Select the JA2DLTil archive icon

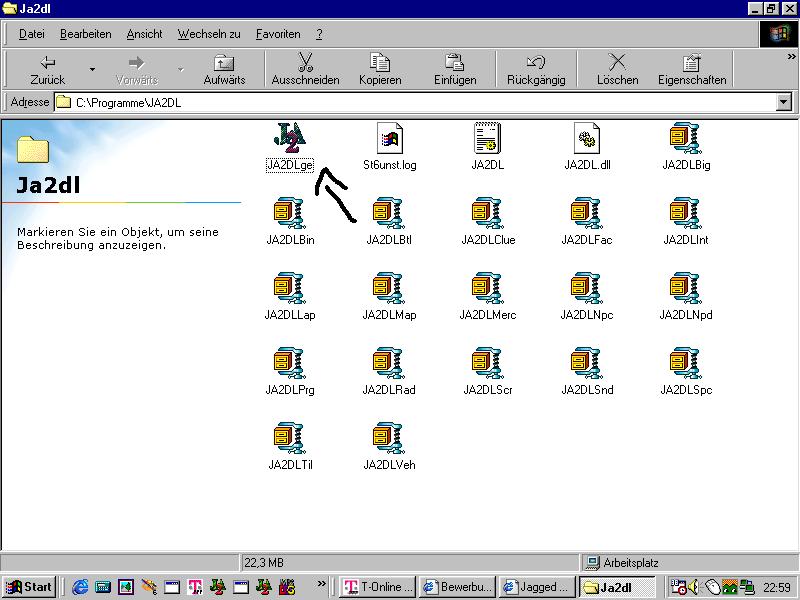point(290,438)
